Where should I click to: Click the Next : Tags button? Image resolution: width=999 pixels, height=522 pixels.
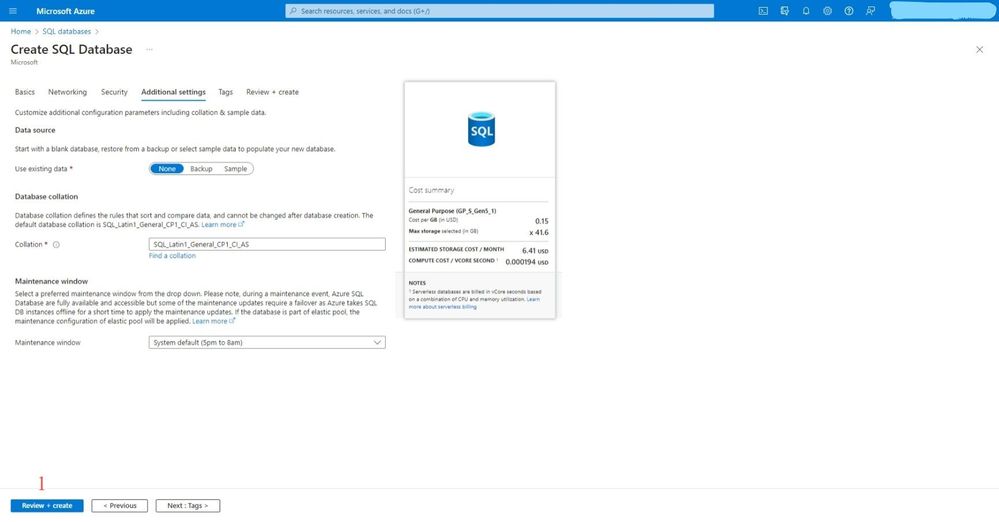[x=188, y=506]
